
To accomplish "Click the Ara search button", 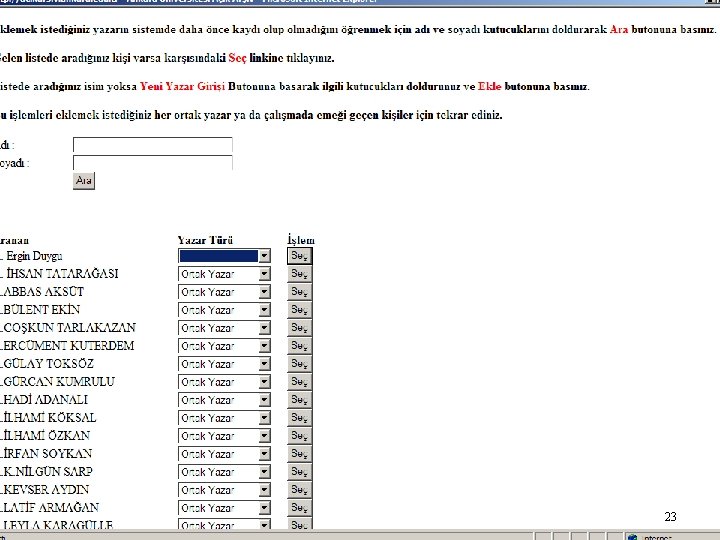I will click(x=84, y=180).
